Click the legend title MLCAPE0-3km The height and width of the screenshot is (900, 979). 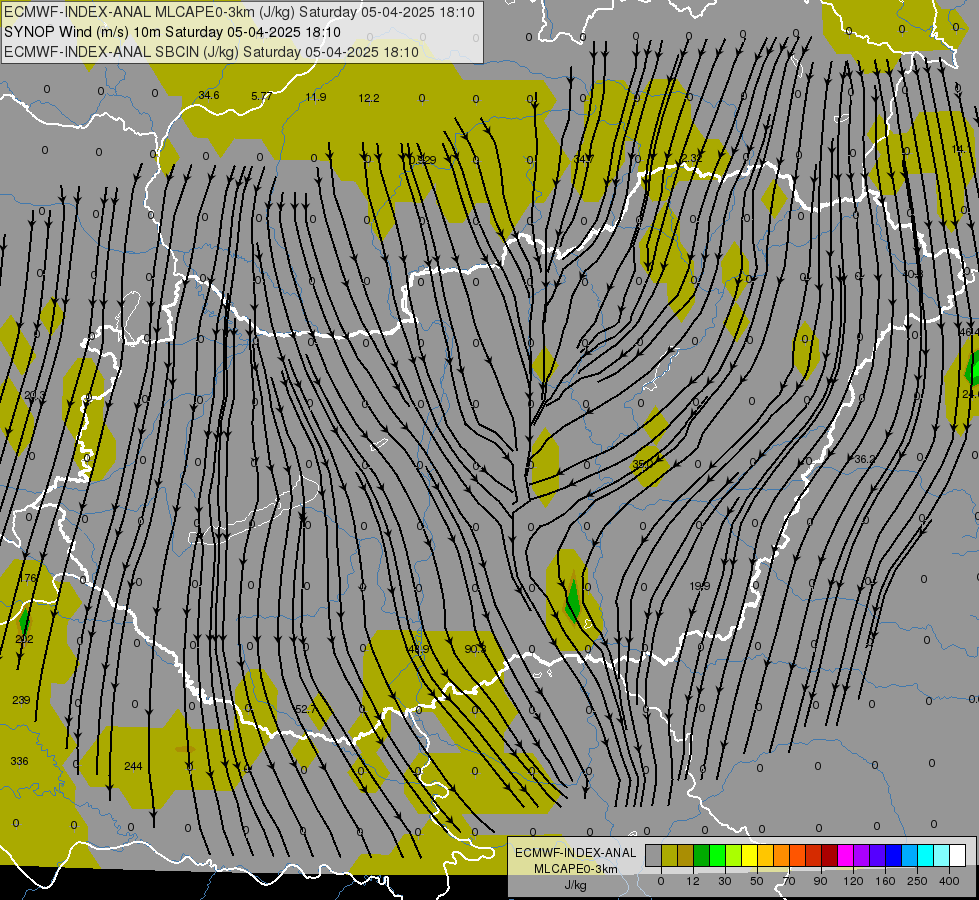pos(575,869)
